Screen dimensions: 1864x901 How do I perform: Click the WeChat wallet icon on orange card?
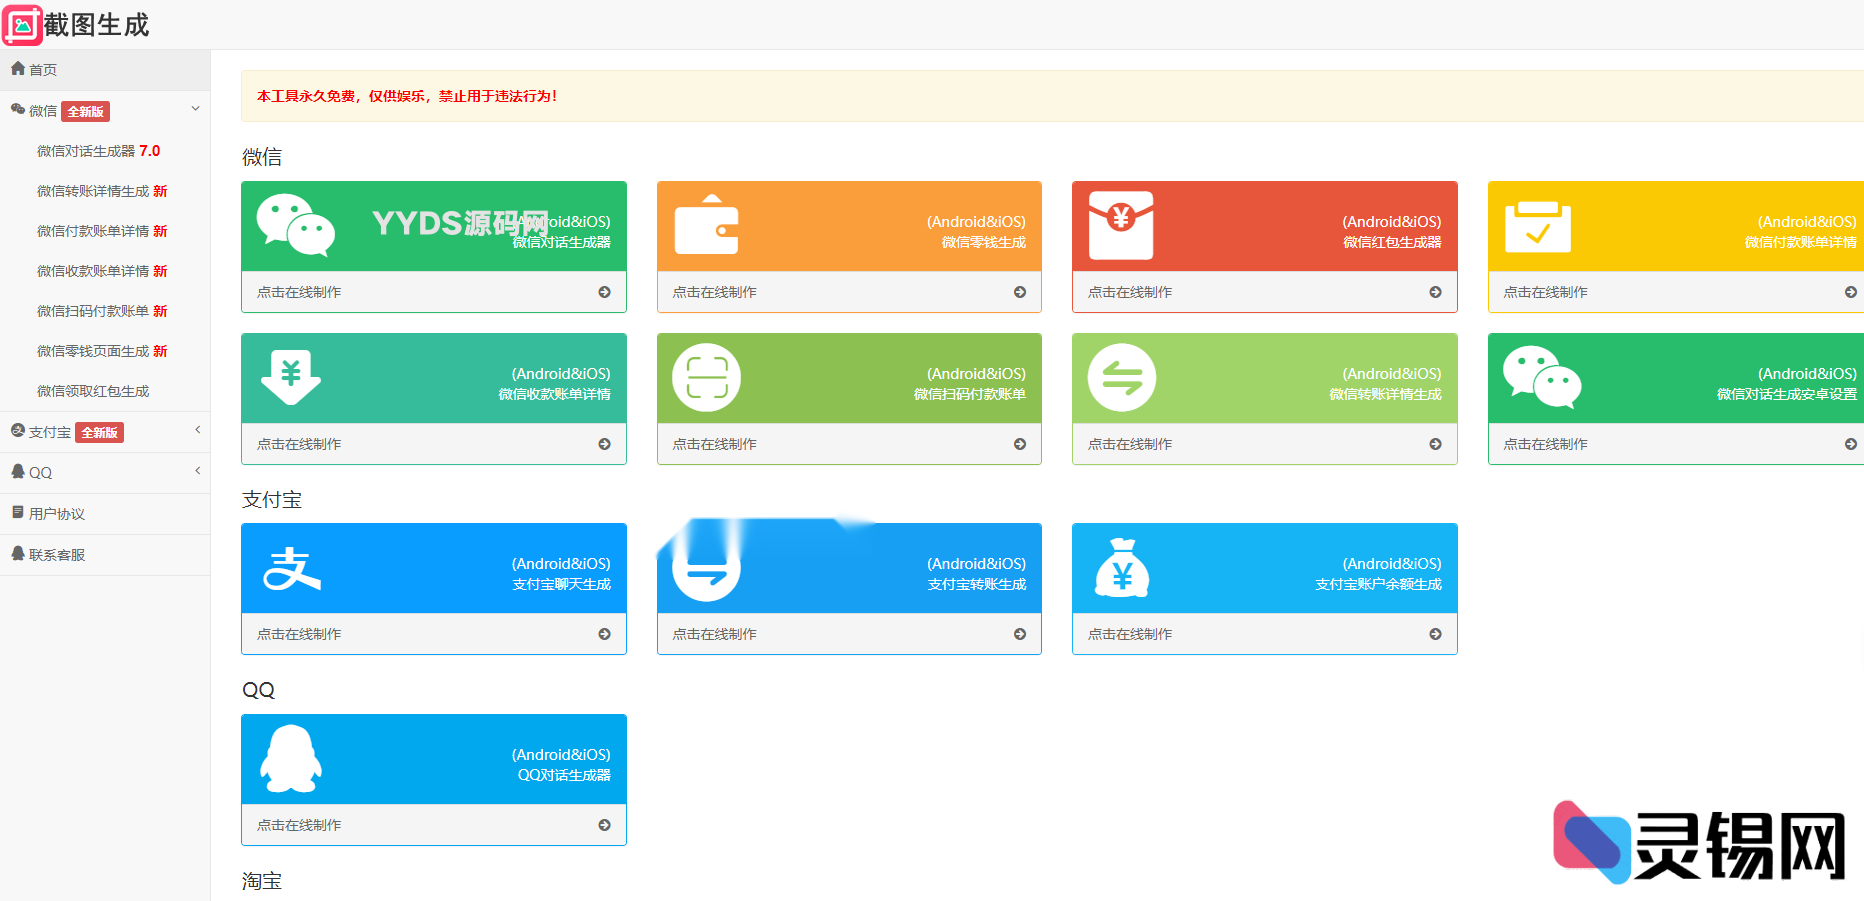click(706, 225)
